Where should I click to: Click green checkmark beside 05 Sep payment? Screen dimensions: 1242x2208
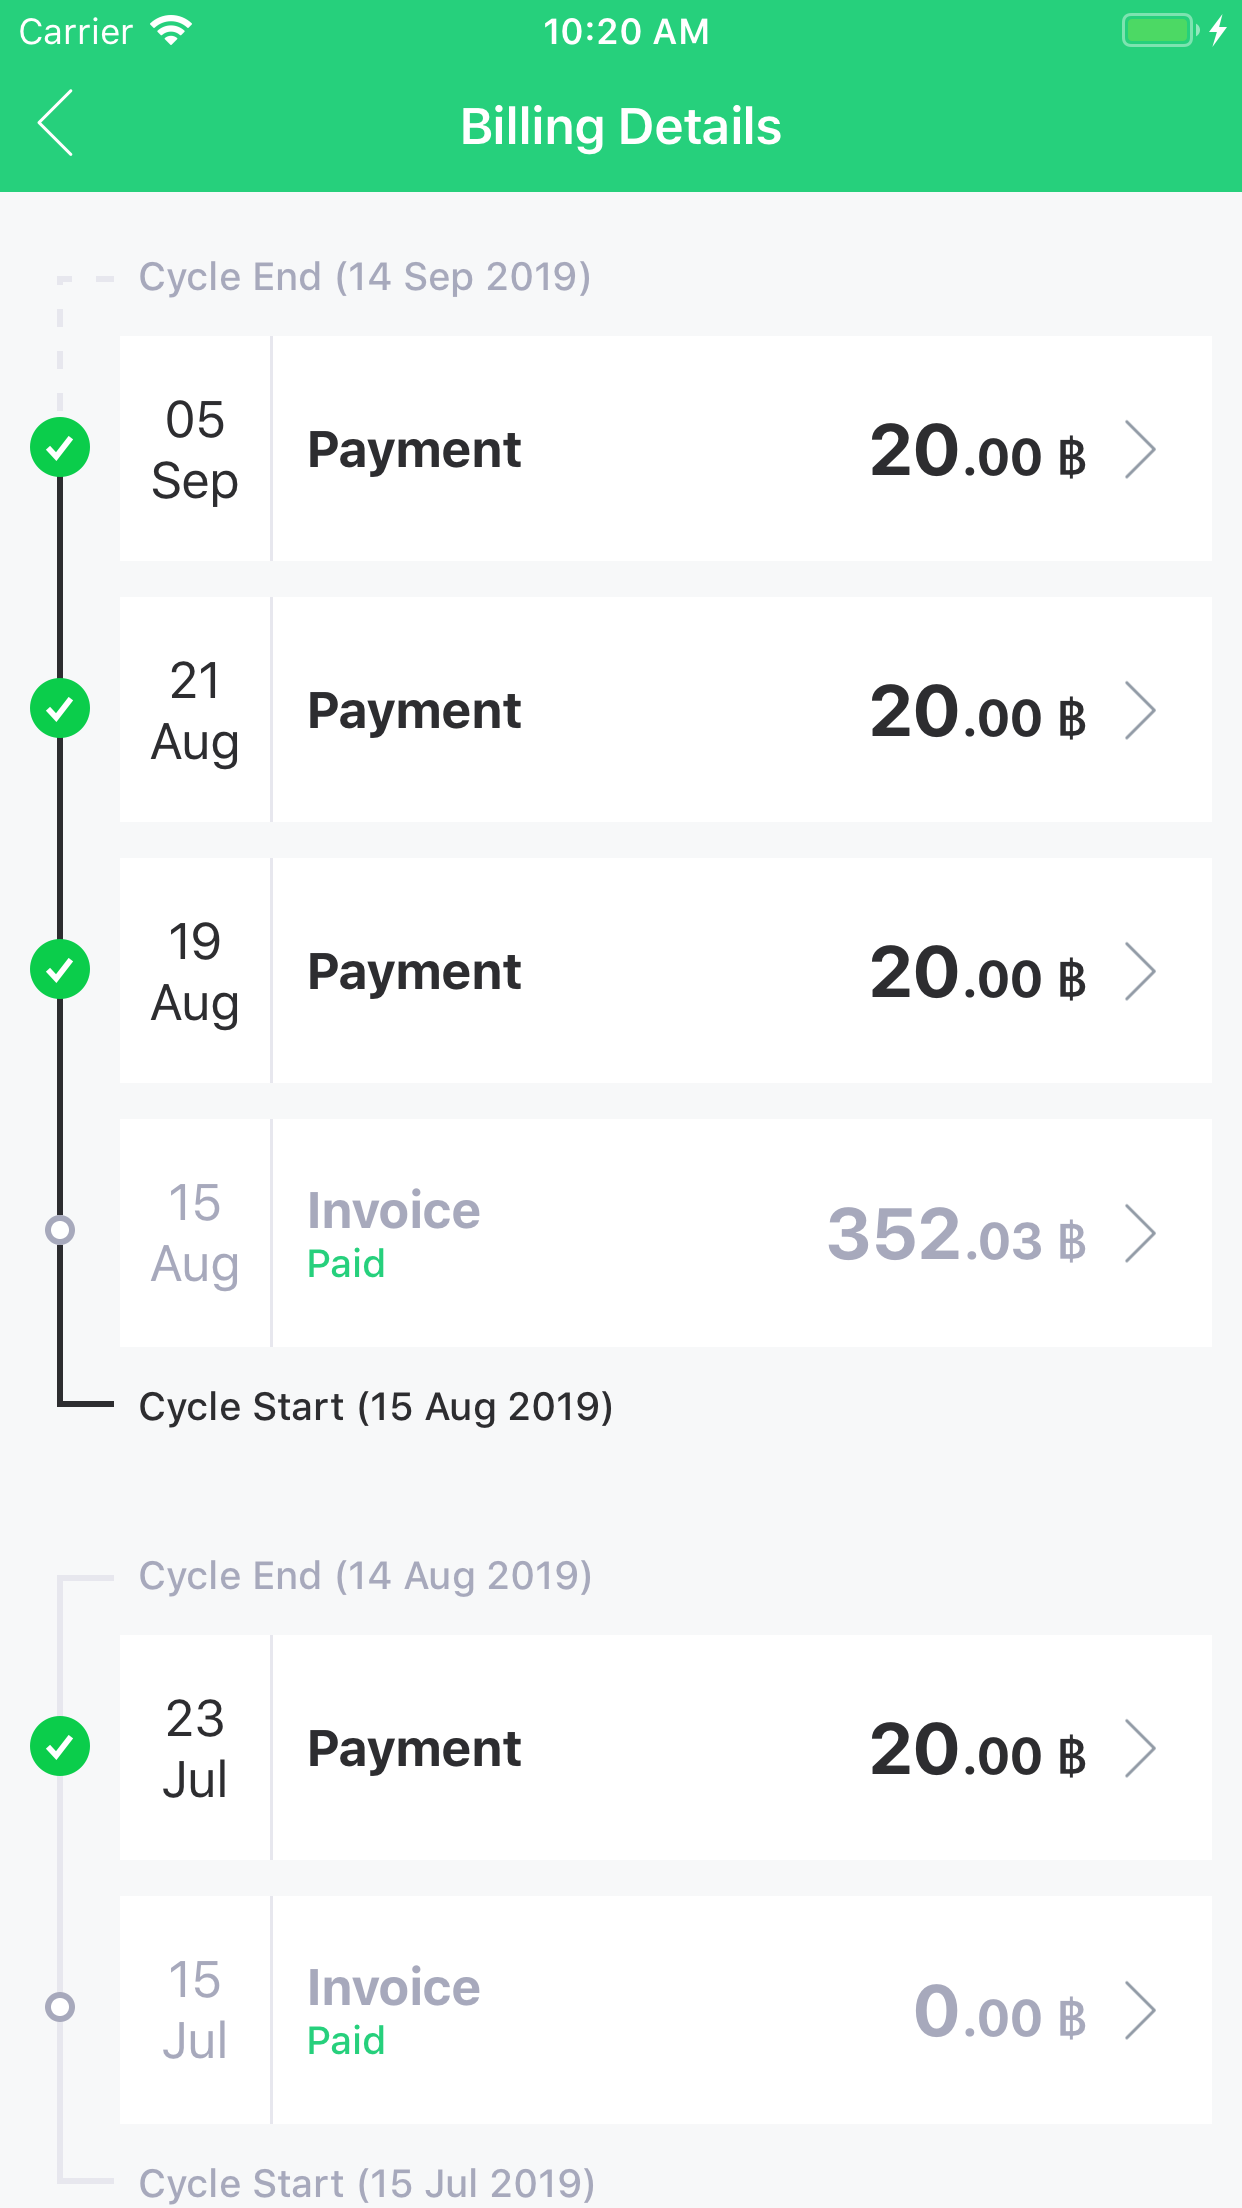click(60, 447)
